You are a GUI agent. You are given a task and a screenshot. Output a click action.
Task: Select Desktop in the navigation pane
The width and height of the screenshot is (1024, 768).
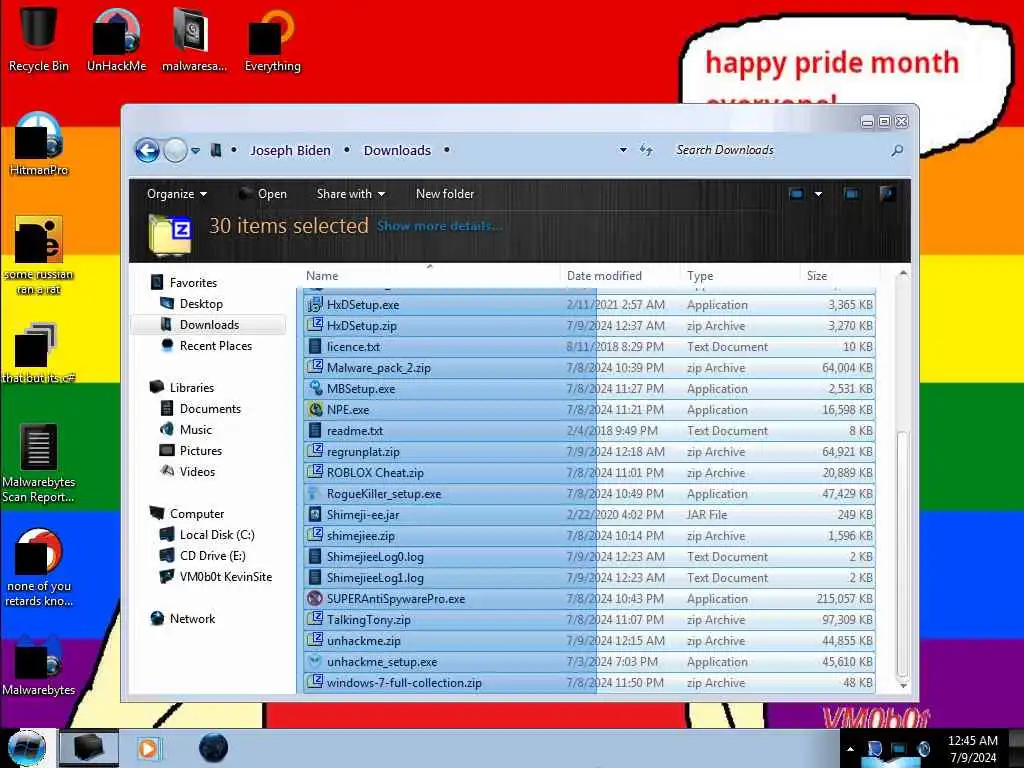(x=201, y=304)
